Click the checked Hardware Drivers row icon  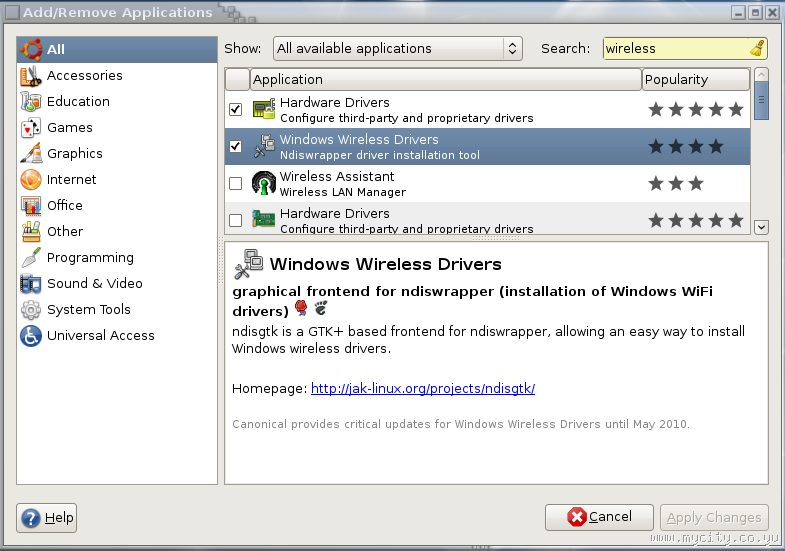(x=264, y=109)
